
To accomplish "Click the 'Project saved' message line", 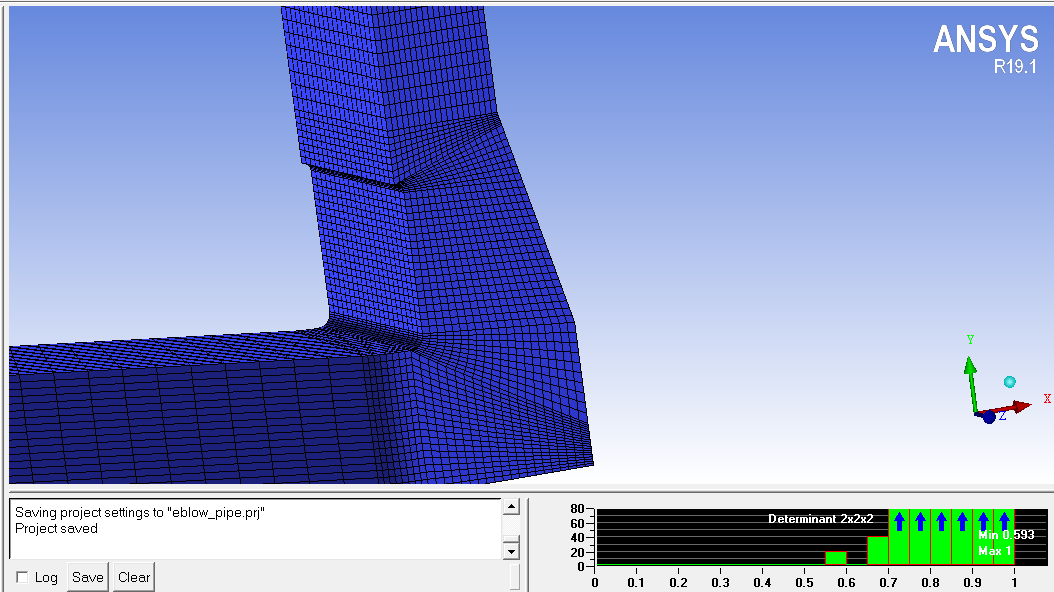I will (56, 528).
